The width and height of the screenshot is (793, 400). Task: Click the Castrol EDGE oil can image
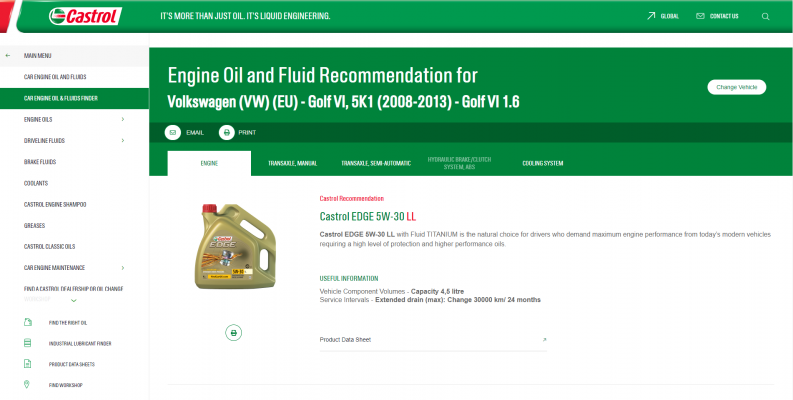(235, 246)
